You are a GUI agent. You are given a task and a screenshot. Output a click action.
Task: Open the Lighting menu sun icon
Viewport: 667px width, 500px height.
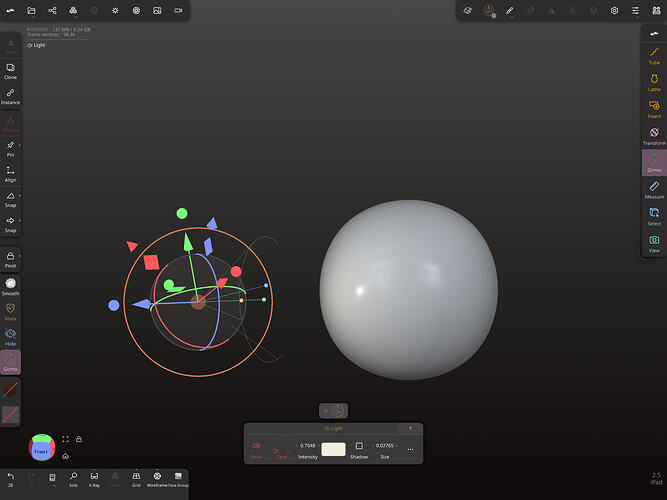(115, 11)
